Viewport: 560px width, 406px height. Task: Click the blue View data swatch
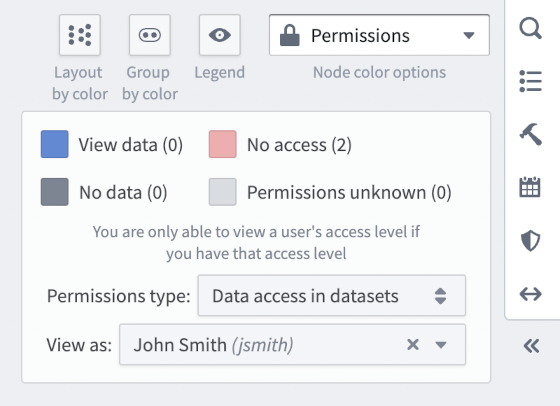point(55,144)
